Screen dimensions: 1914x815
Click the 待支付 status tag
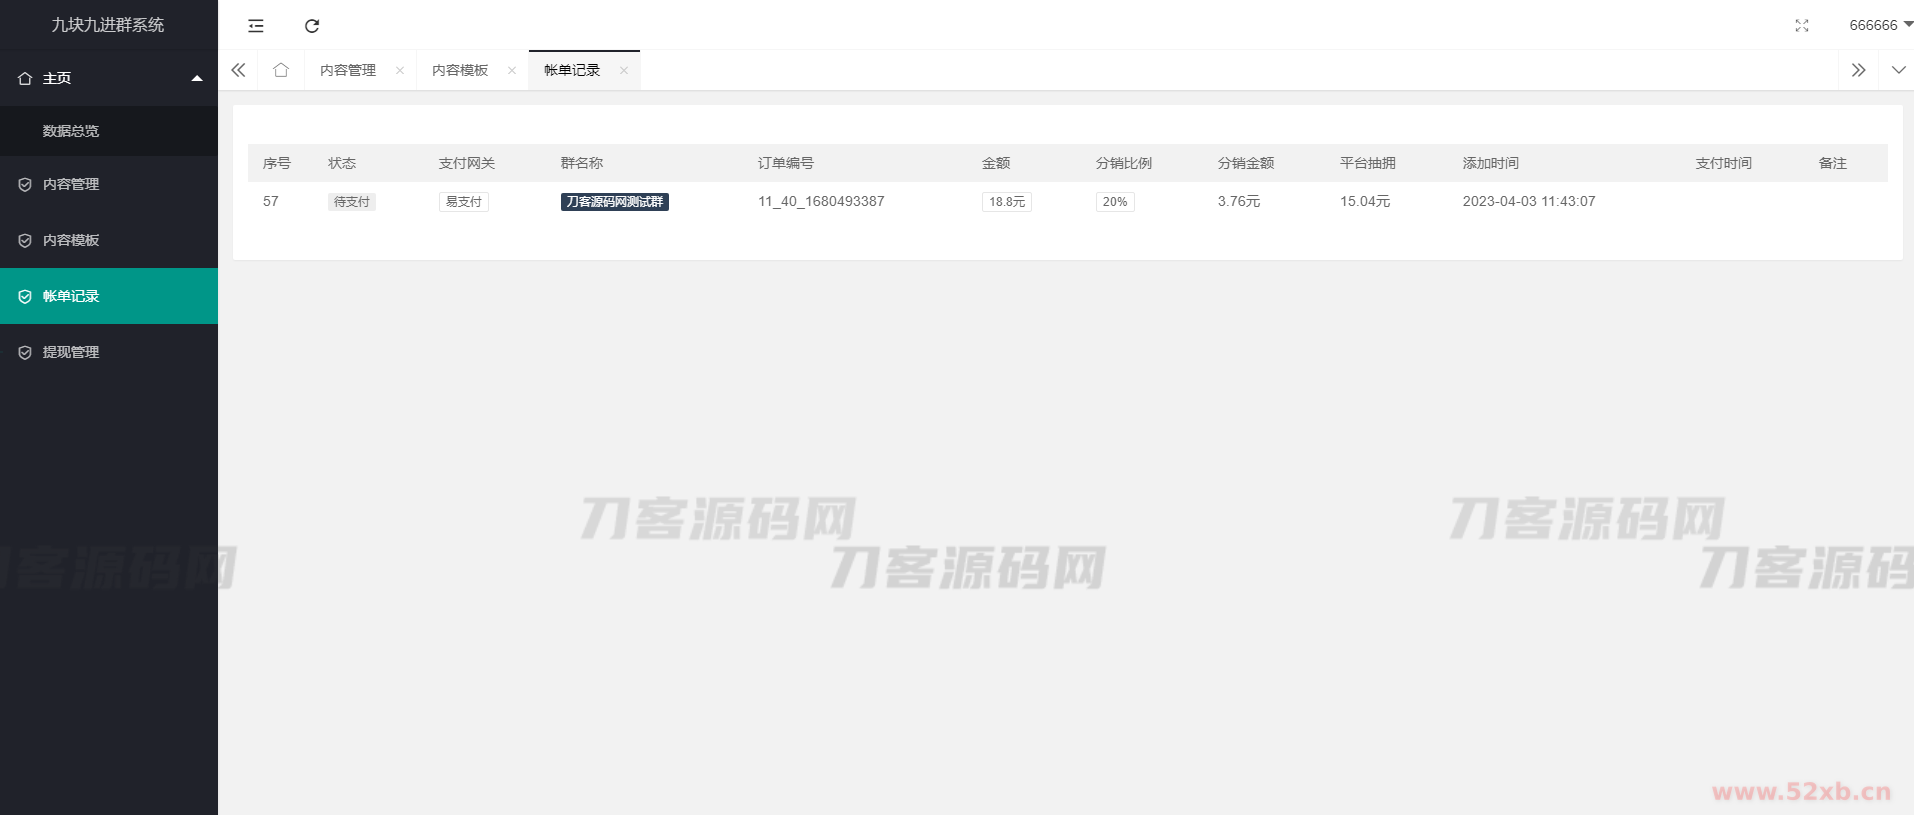[351, 202]
